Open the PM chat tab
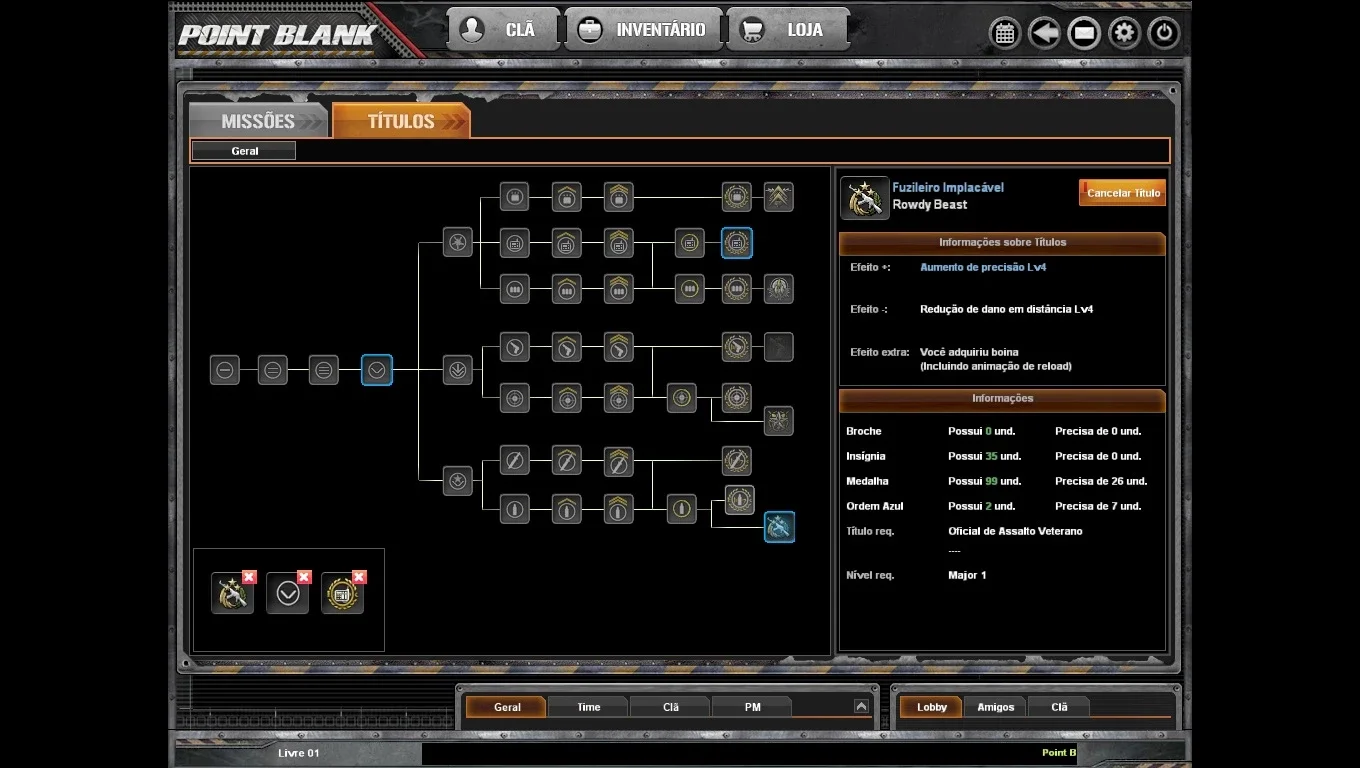This screenshot has height=768, width=1360. pyautogui.click(x=752, y=707)
